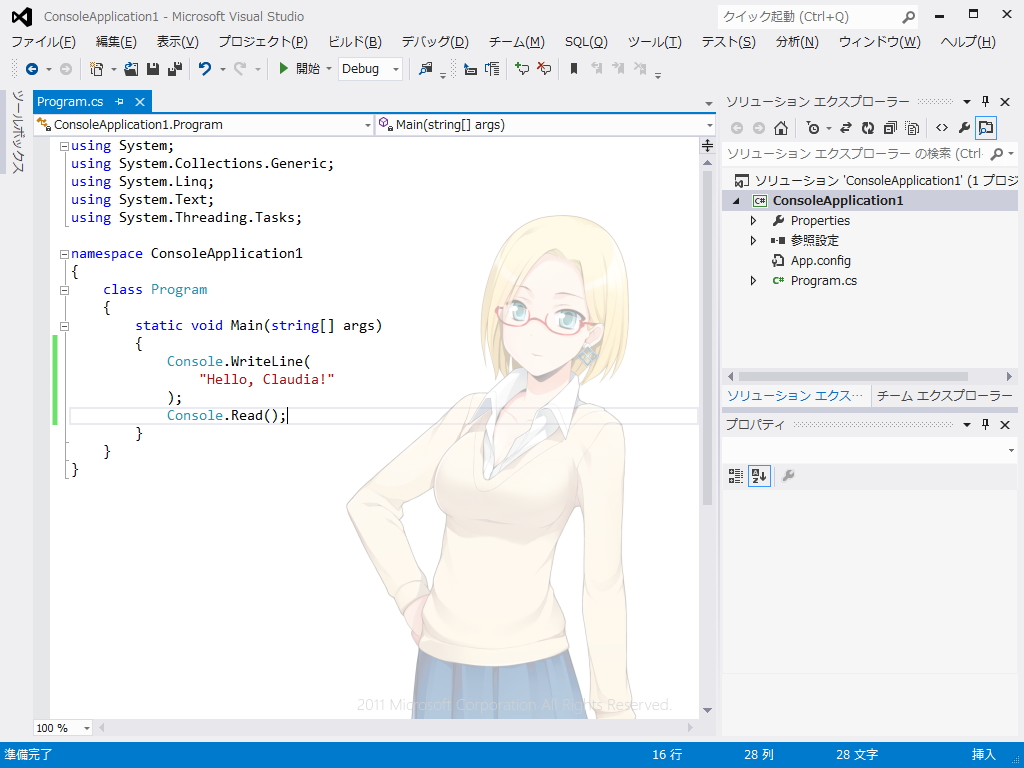Undo the last edit with the Undo arrow

(x=205, y=69)
